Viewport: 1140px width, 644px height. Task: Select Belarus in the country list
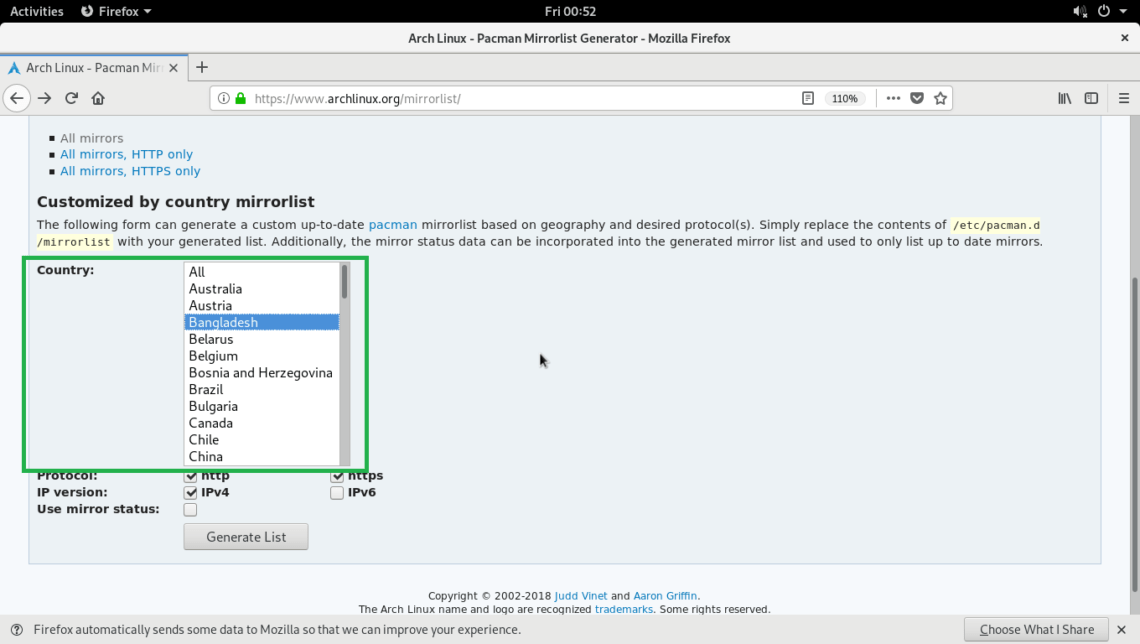tap(262, 339)
